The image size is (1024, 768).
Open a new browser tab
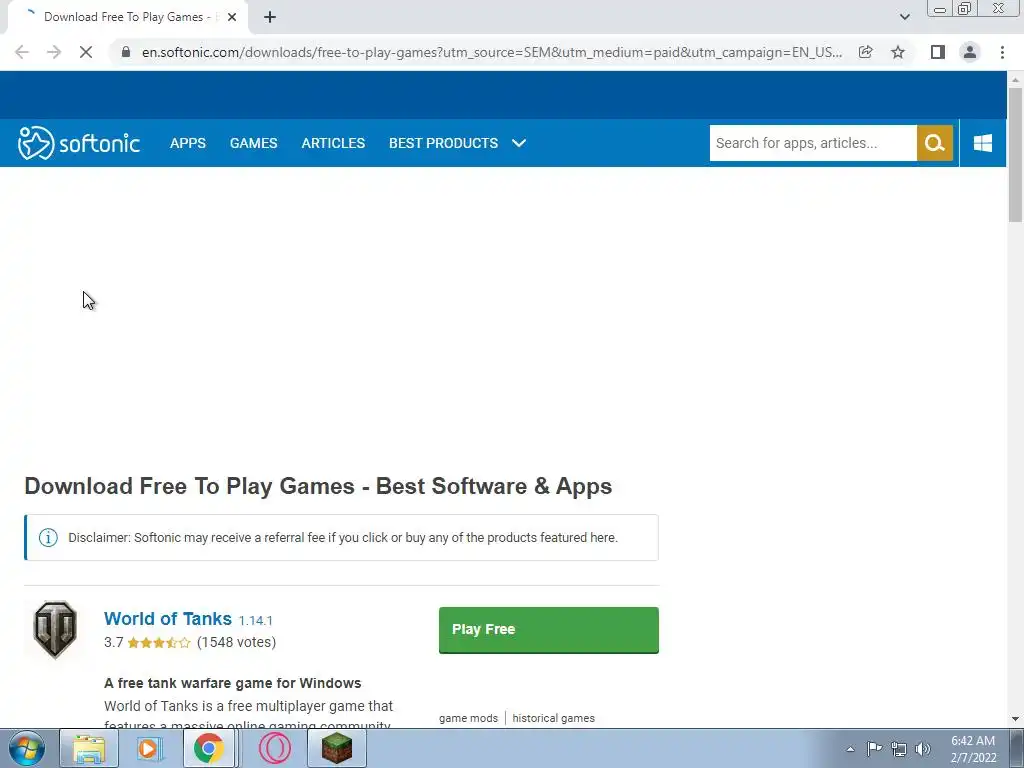[x=270, y=18]
